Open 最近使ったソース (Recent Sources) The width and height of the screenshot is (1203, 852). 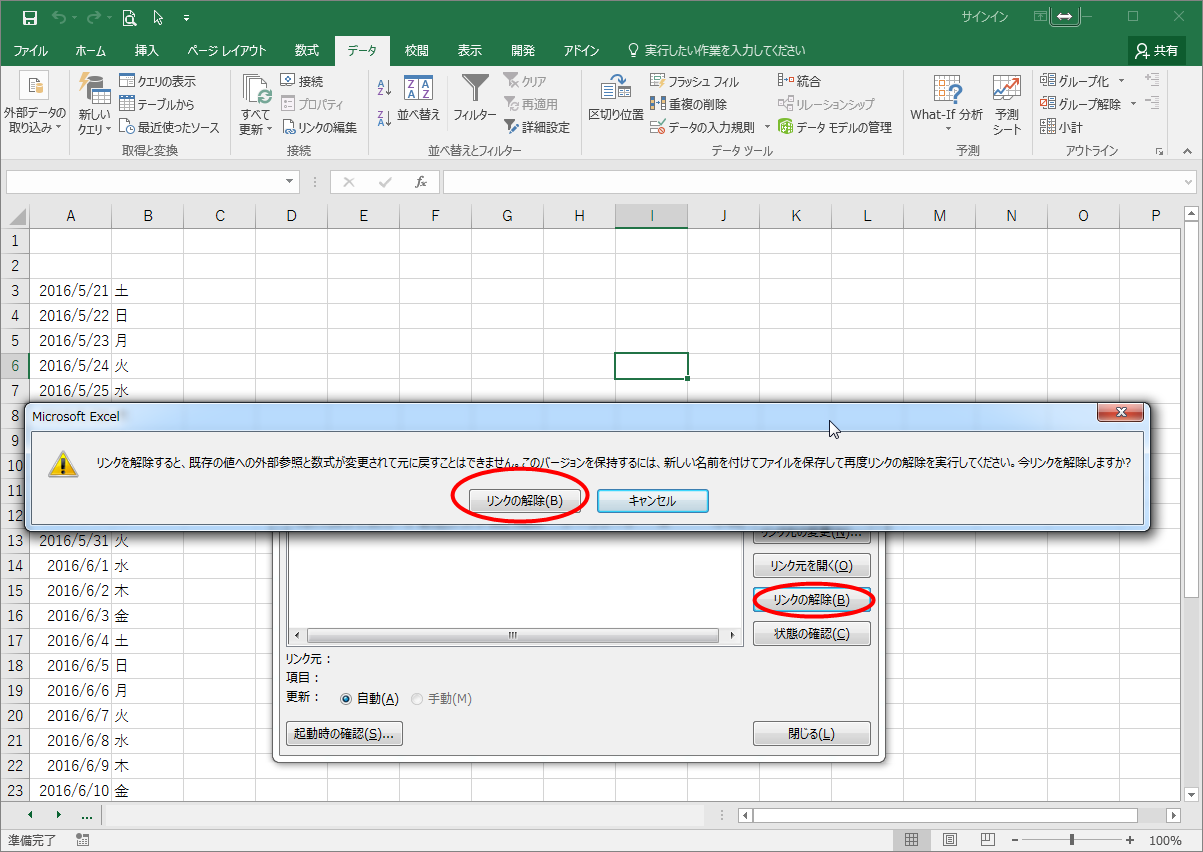click(x=169, y=127)
